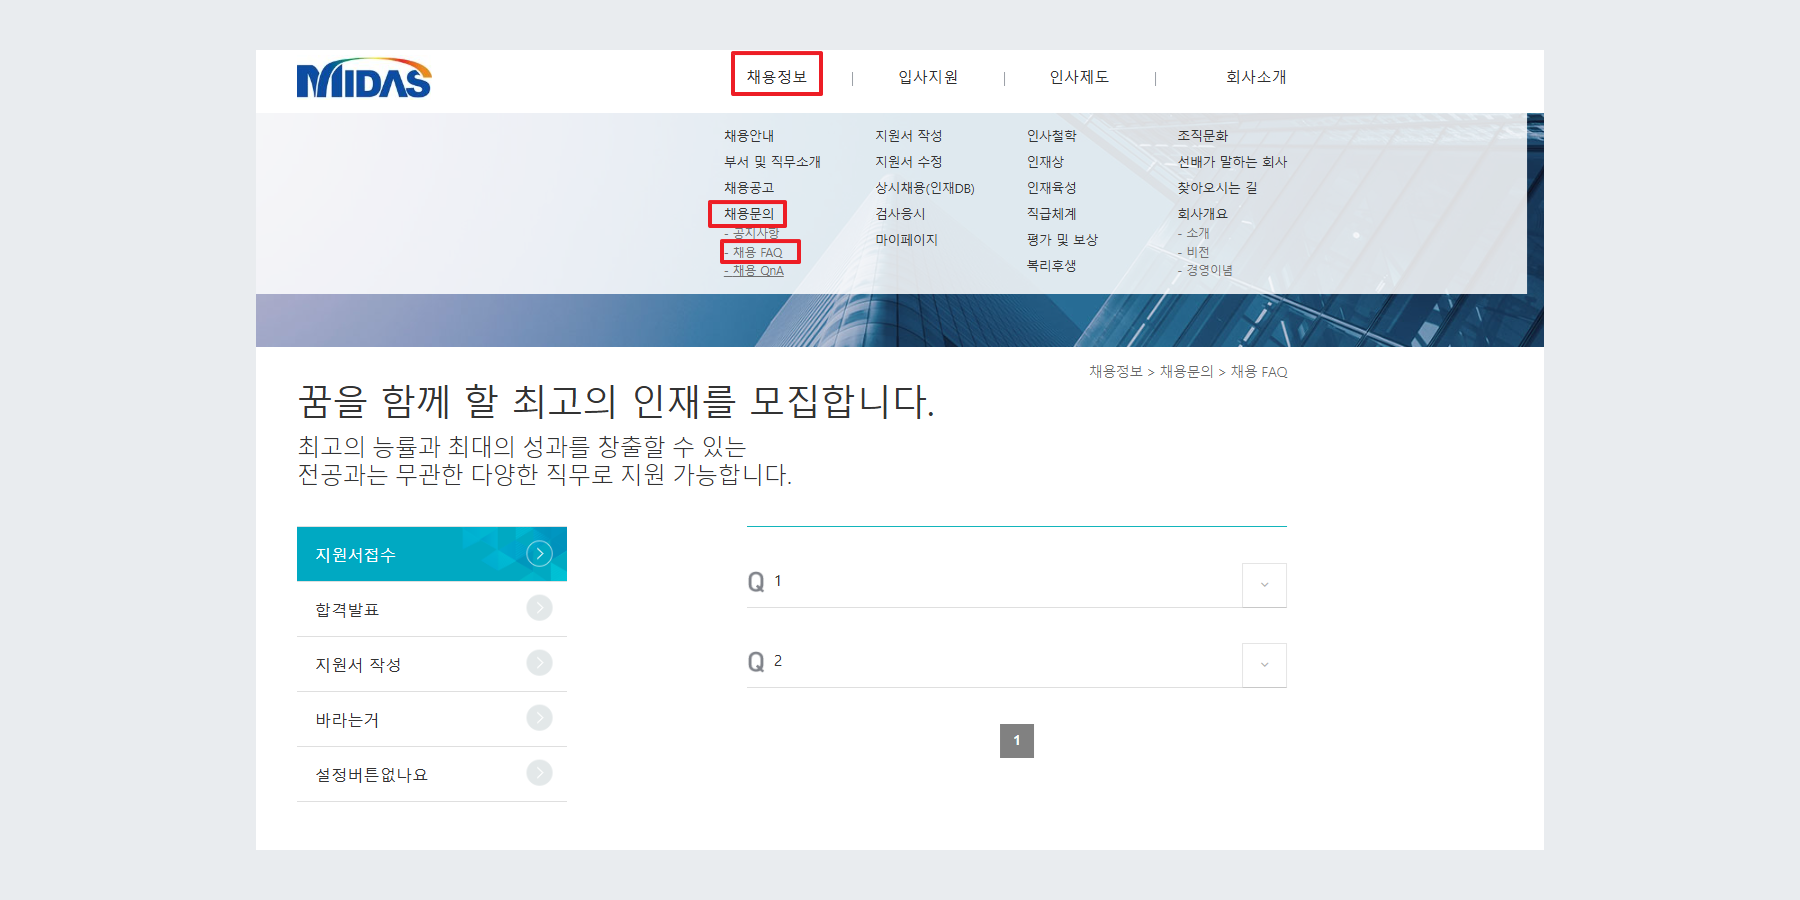Click the chevron icon beside 바라는거
Viewport: 1800px width, 900px height.
(540, 718)
